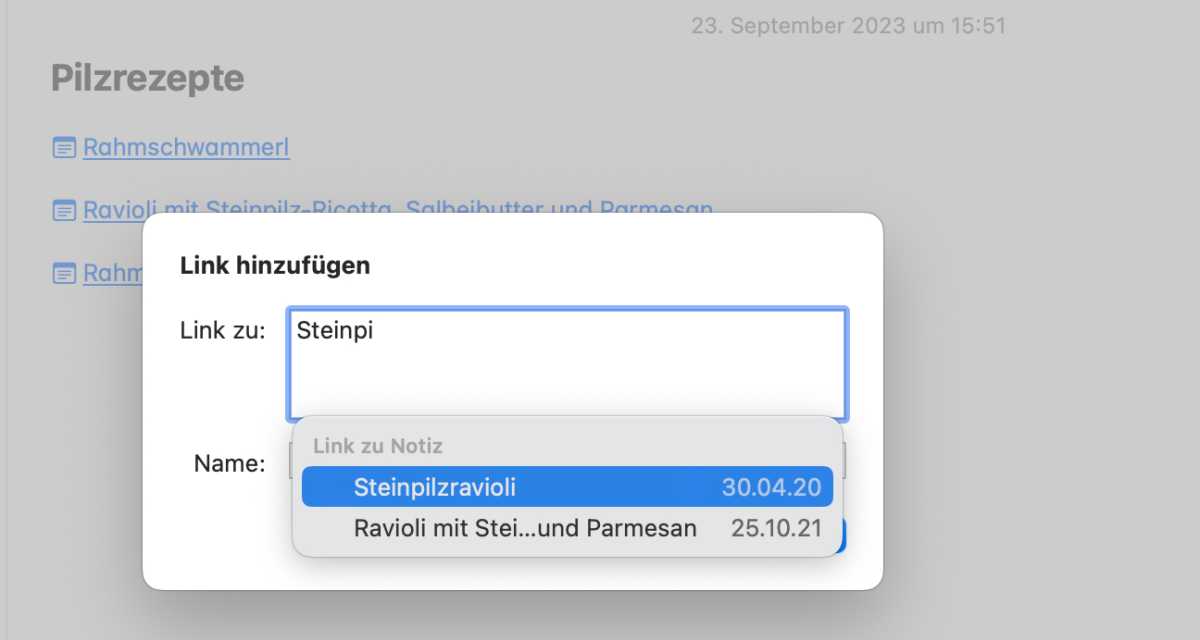
Task: Click the 30.04.20 date on Steinpilzravioli
Action: tap(771, 487)
